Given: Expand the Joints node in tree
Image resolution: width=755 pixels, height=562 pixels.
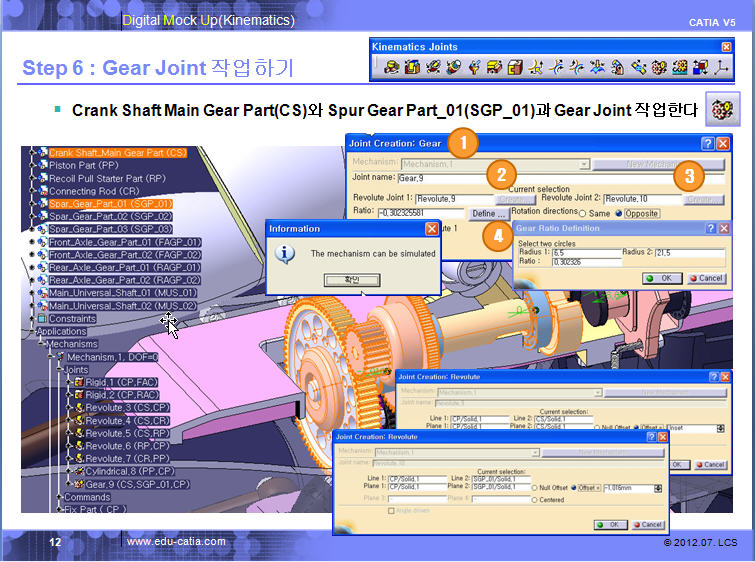Looking at the screenshot, I should [x=58, y=369].
